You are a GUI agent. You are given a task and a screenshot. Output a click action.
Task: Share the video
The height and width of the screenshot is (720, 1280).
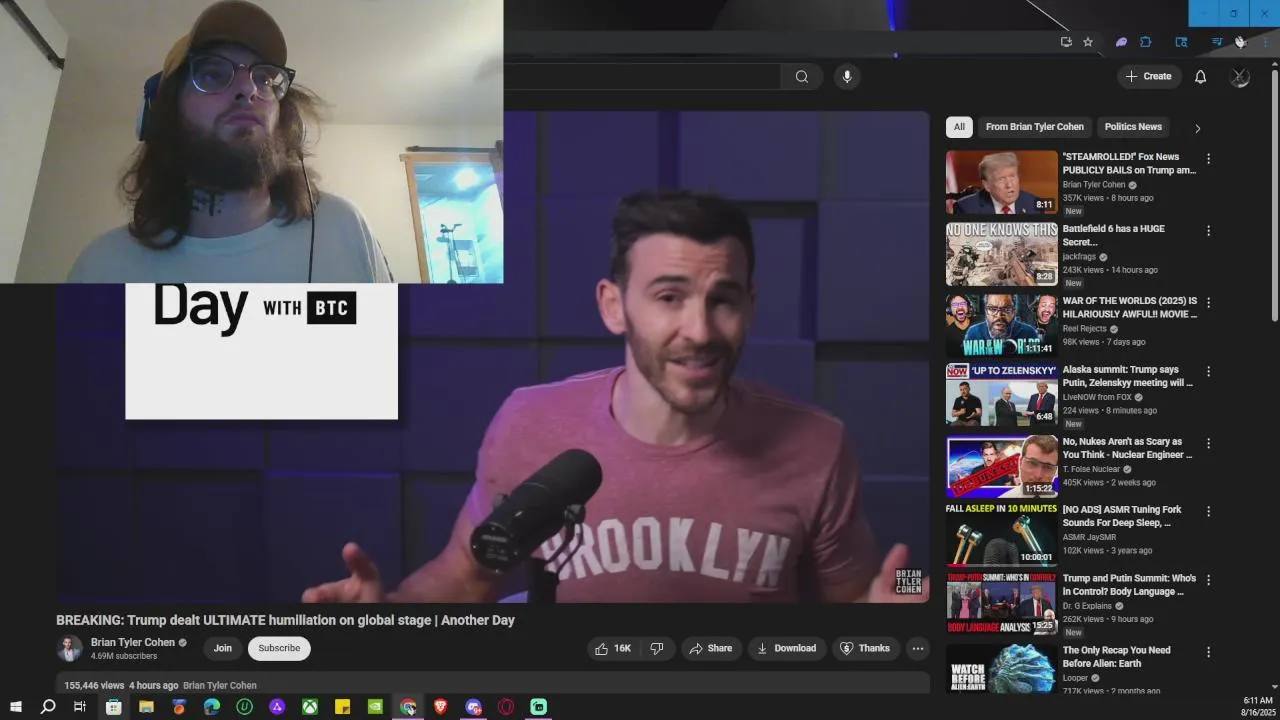click(709, 648)
